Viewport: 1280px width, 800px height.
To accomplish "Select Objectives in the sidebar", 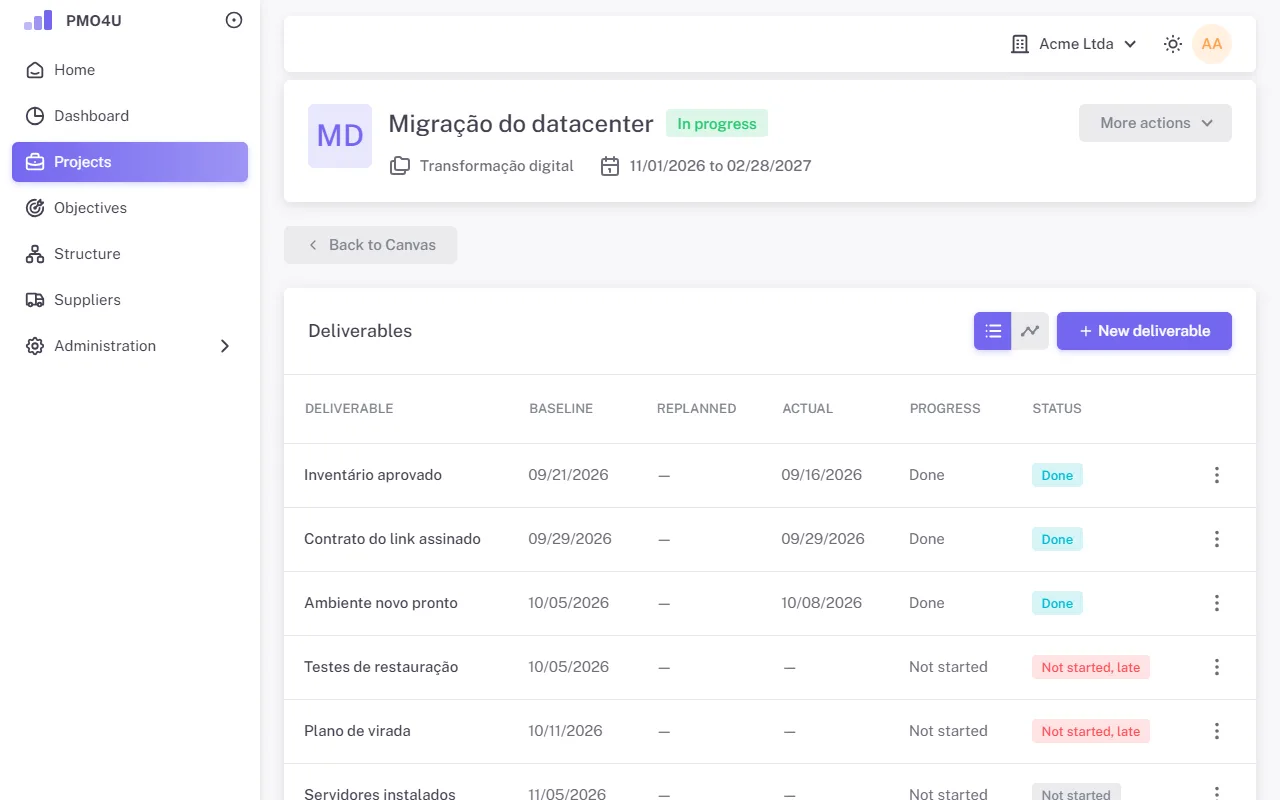I will [x=130, y=208].
